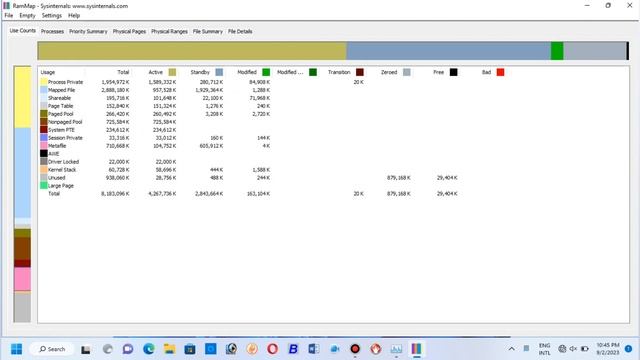640x360 pixels.
Task: Click the Driver Locked gray swatch
Action: [44, 162]
